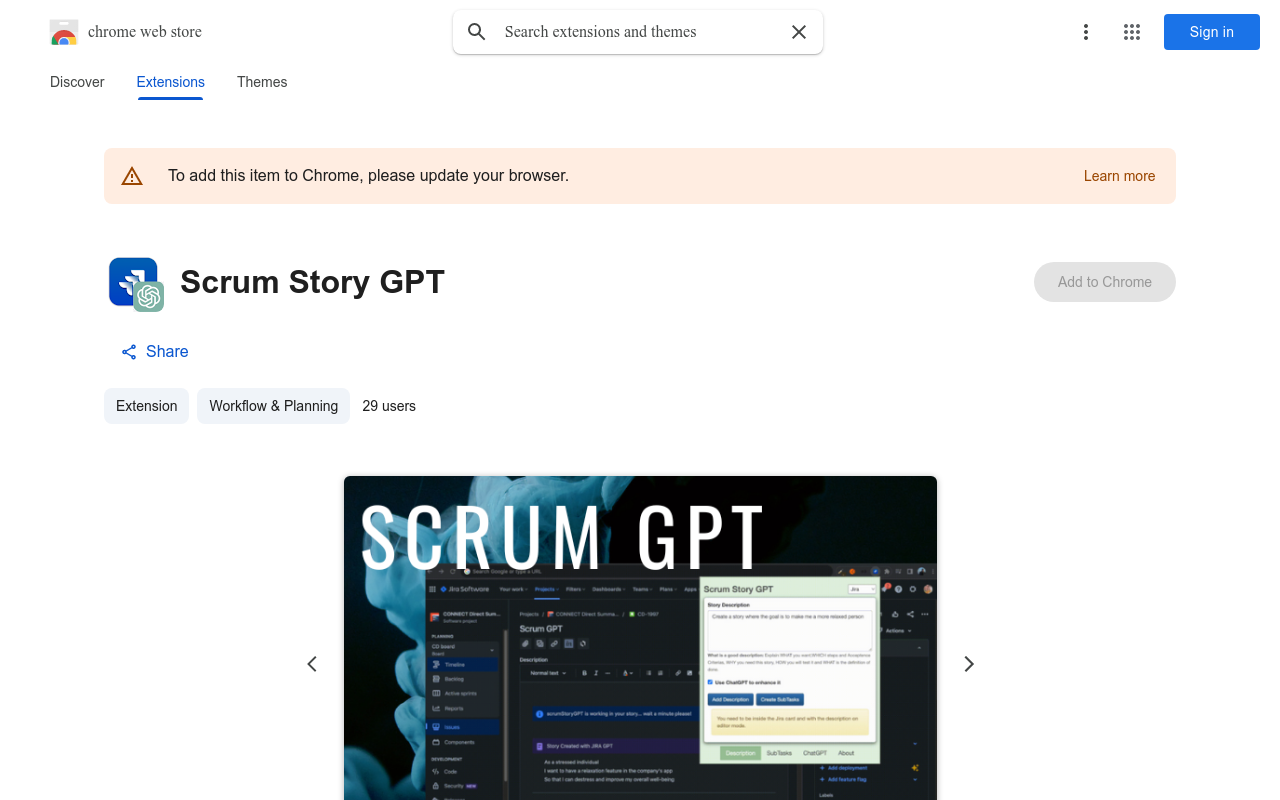
Task: Click the Scrum Story GPT extension icon
Action: [x=136, y=284]
